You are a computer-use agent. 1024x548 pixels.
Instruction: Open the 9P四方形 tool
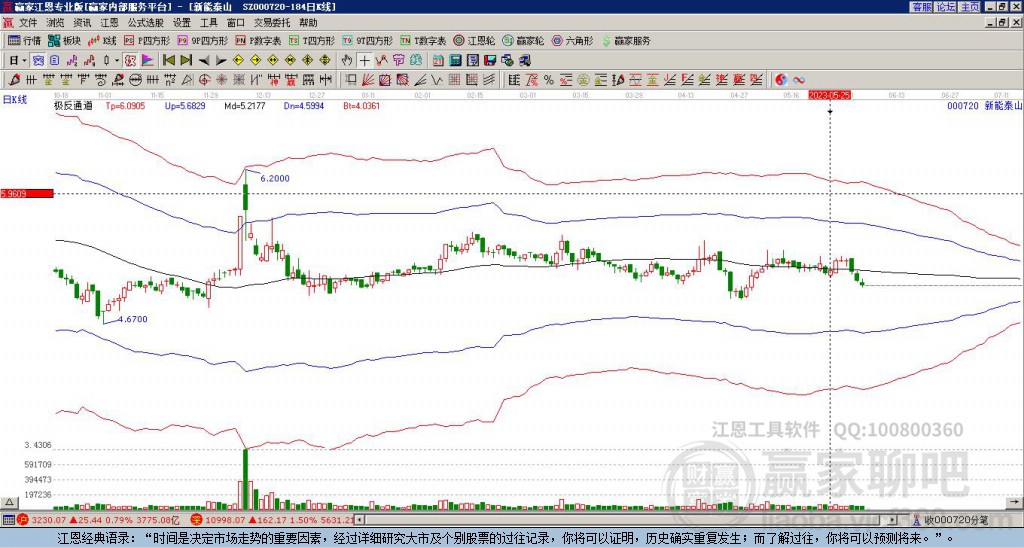pos(203,40)
